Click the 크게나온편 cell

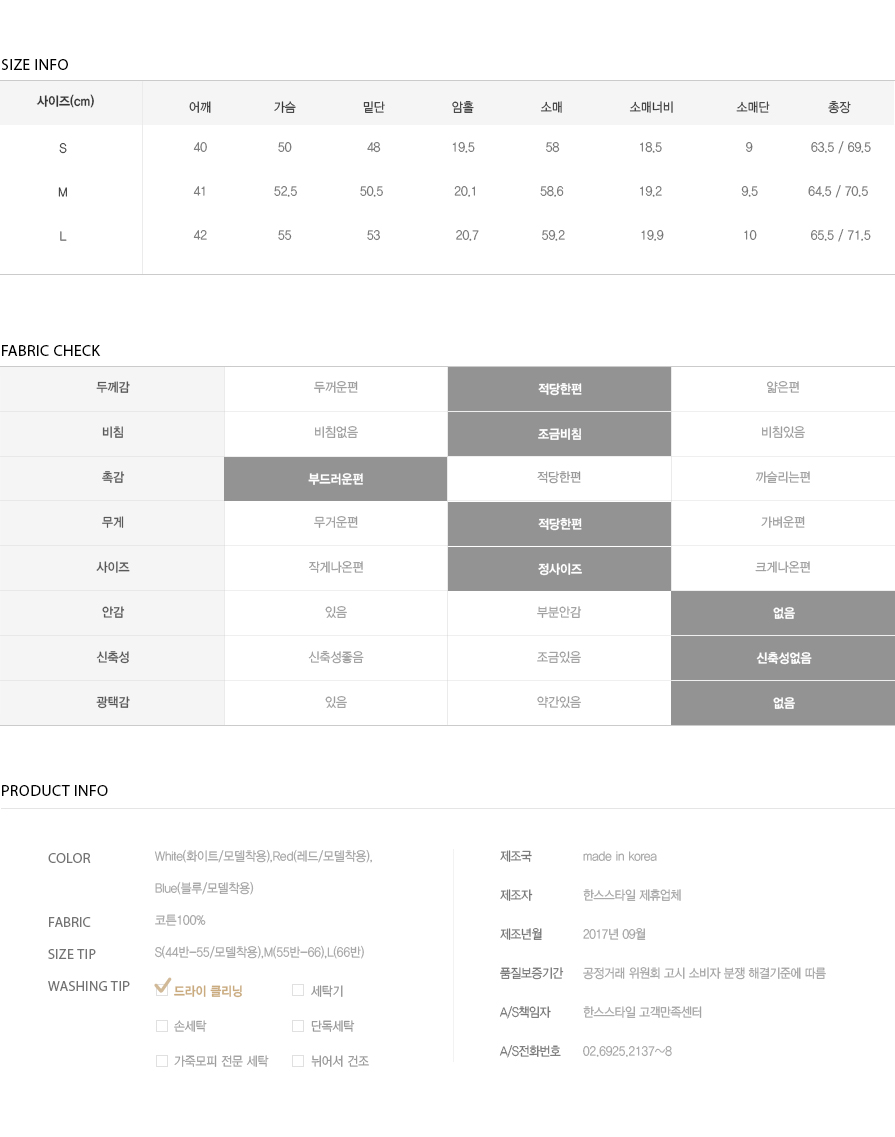click(x=783, y=568)
